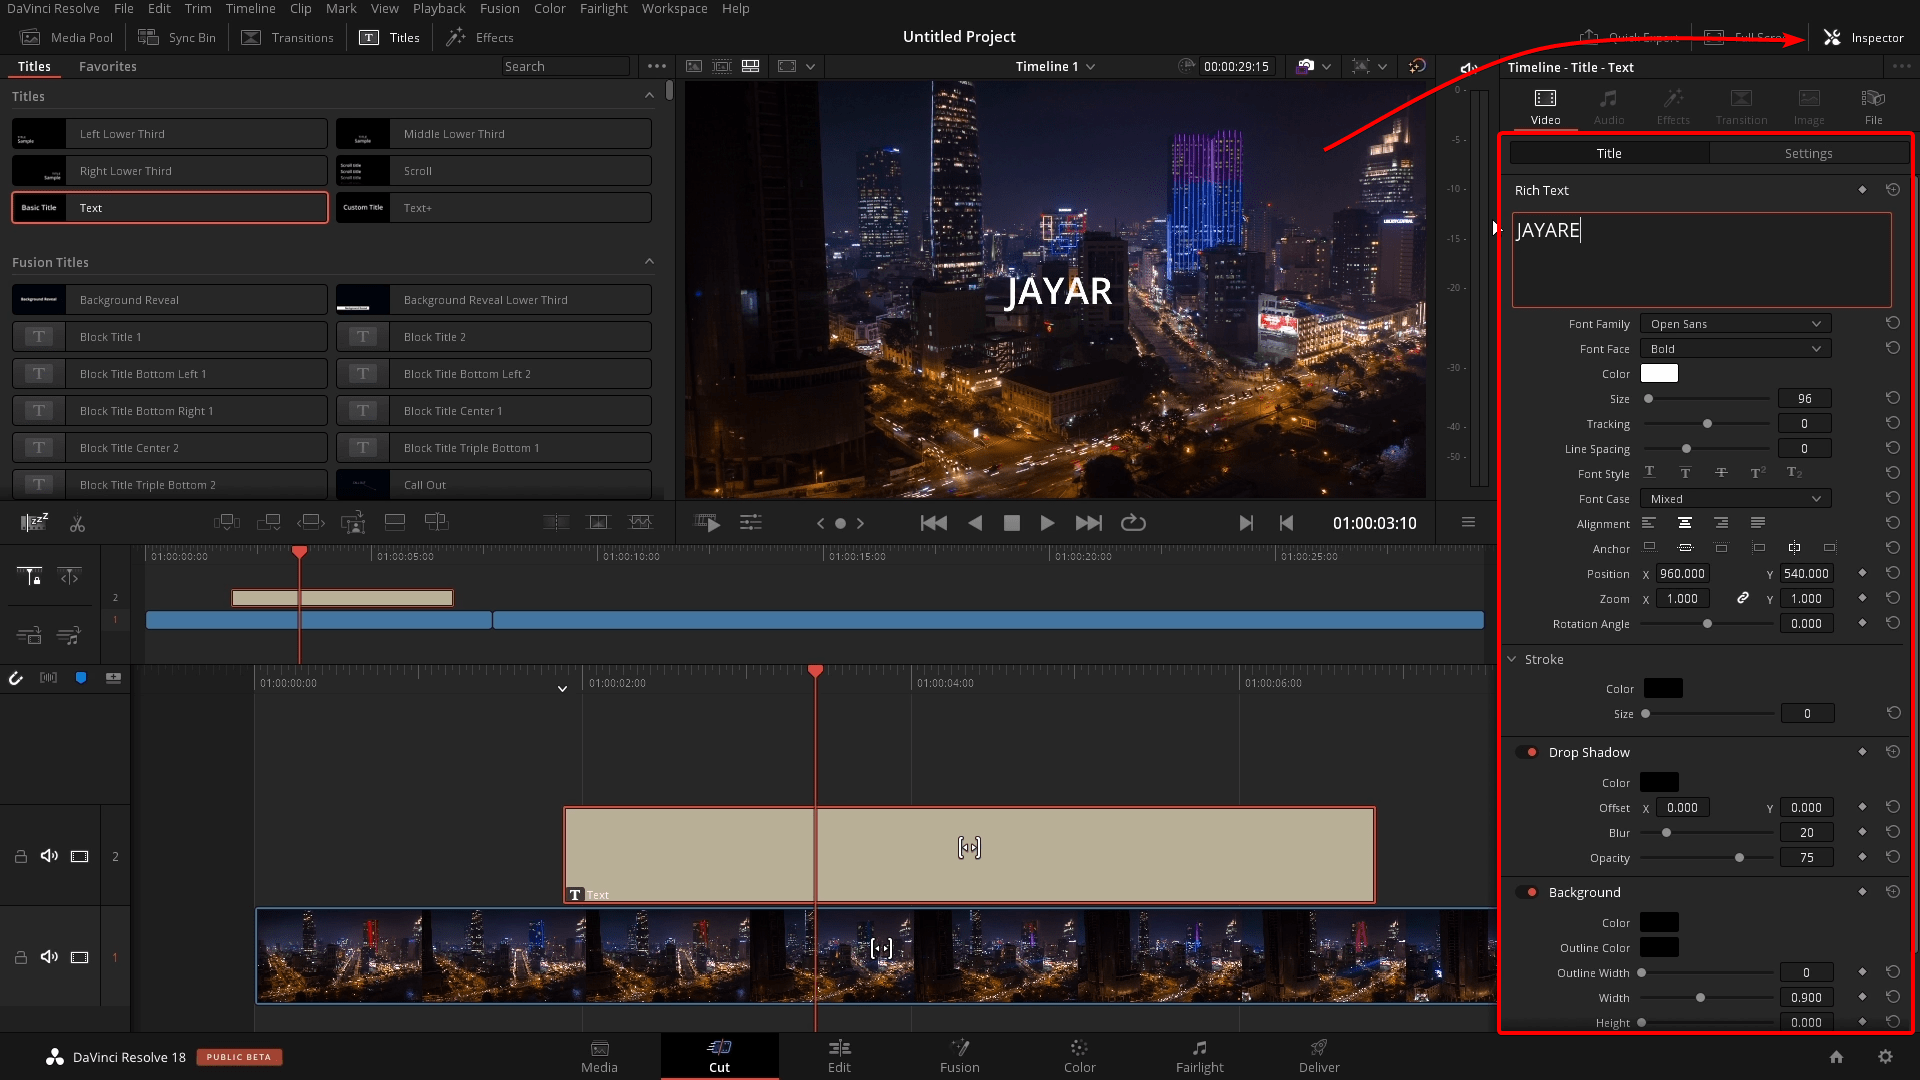Open the Font Family dropdown

click(1735, 323)
